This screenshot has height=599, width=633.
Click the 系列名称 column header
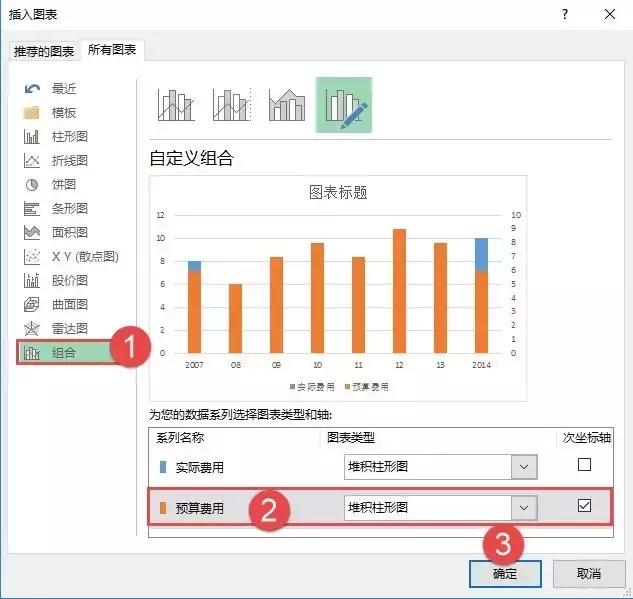180,438
